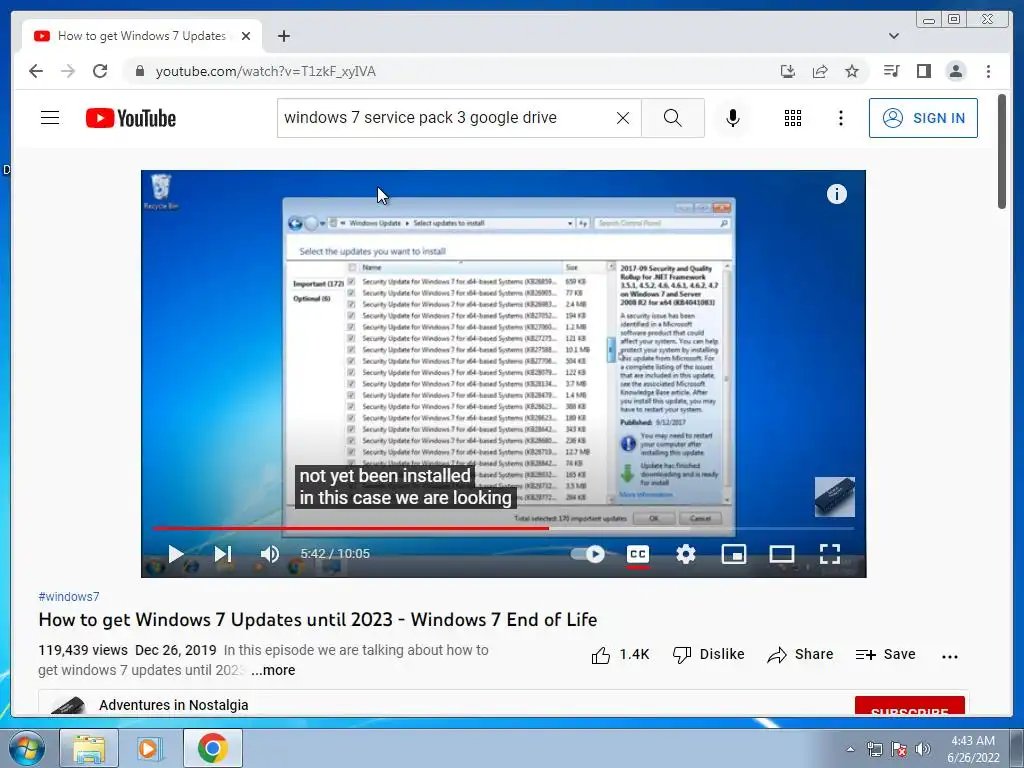Like the video (1.4K)

pyautogui.click(x=620, y=654)
